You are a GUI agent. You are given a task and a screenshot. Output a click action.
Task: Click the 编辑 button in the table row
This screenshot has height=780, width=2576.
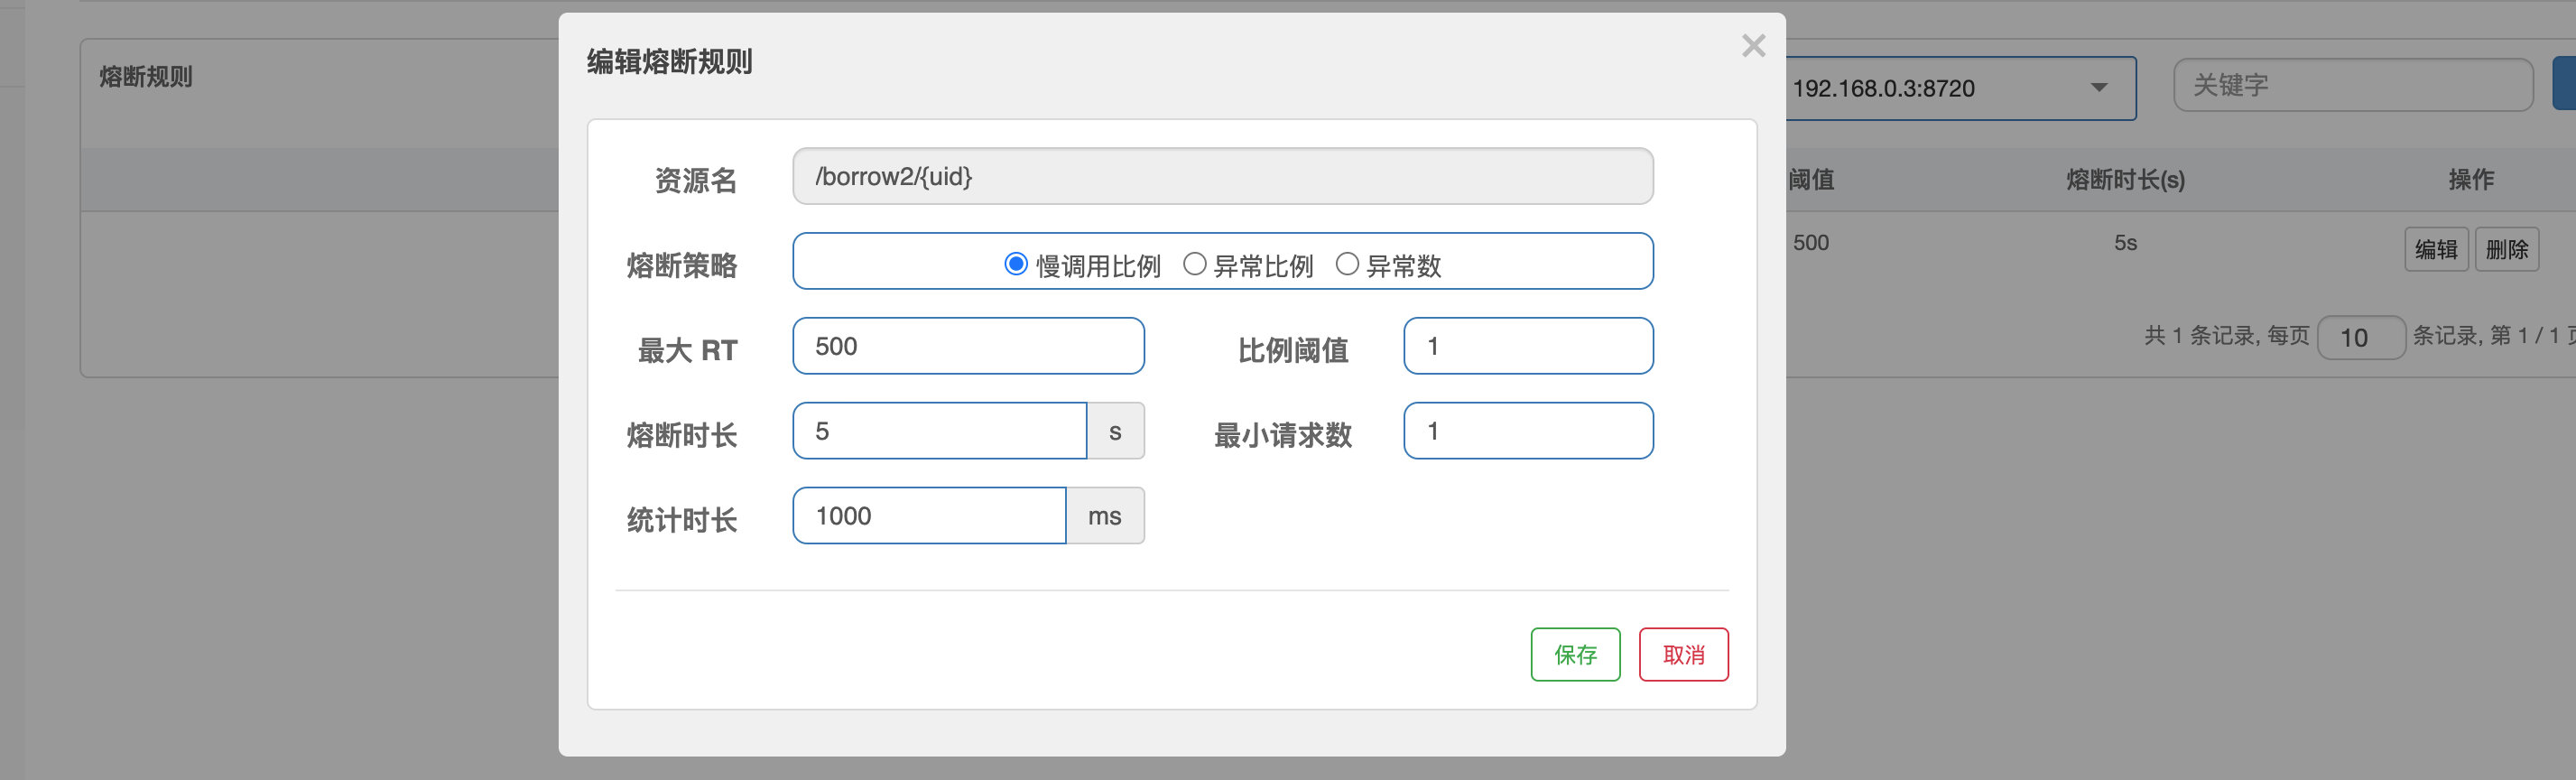point(2435,249)
